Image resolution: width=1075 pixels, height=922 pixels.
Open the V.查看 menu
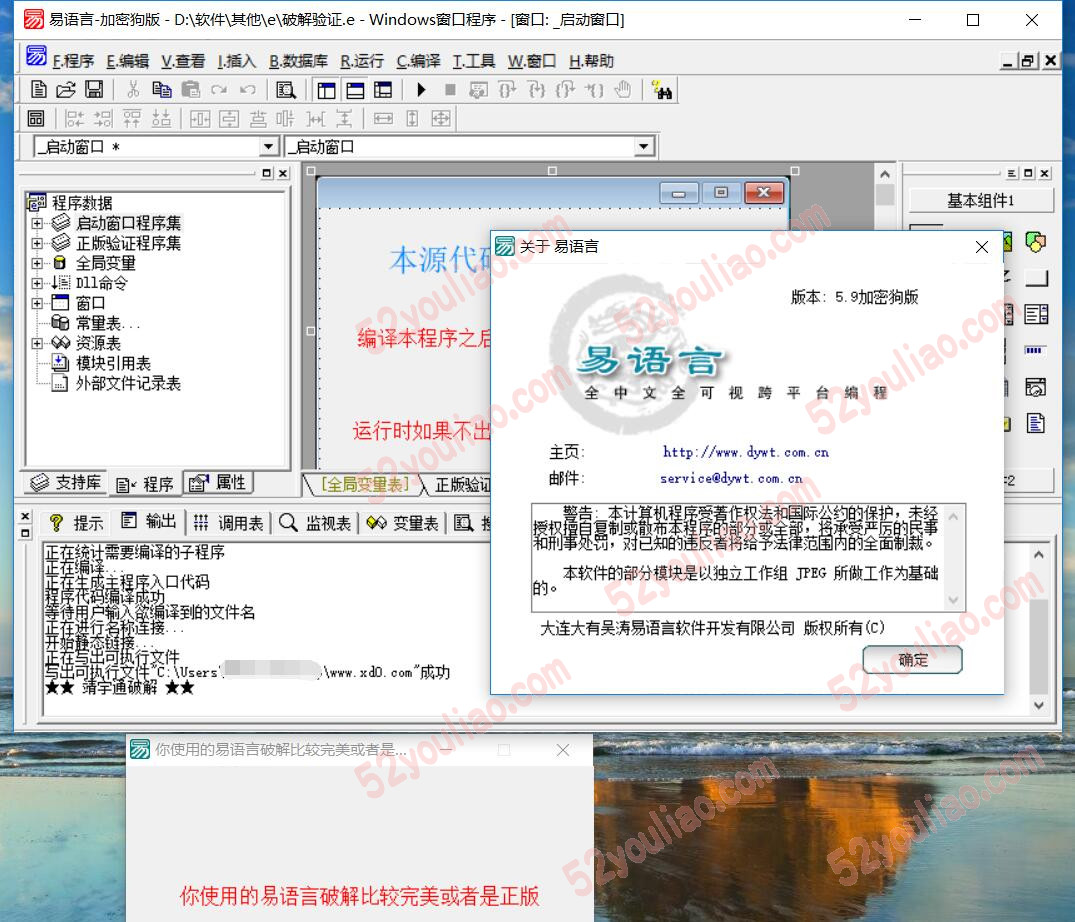(x=183, y=61)
